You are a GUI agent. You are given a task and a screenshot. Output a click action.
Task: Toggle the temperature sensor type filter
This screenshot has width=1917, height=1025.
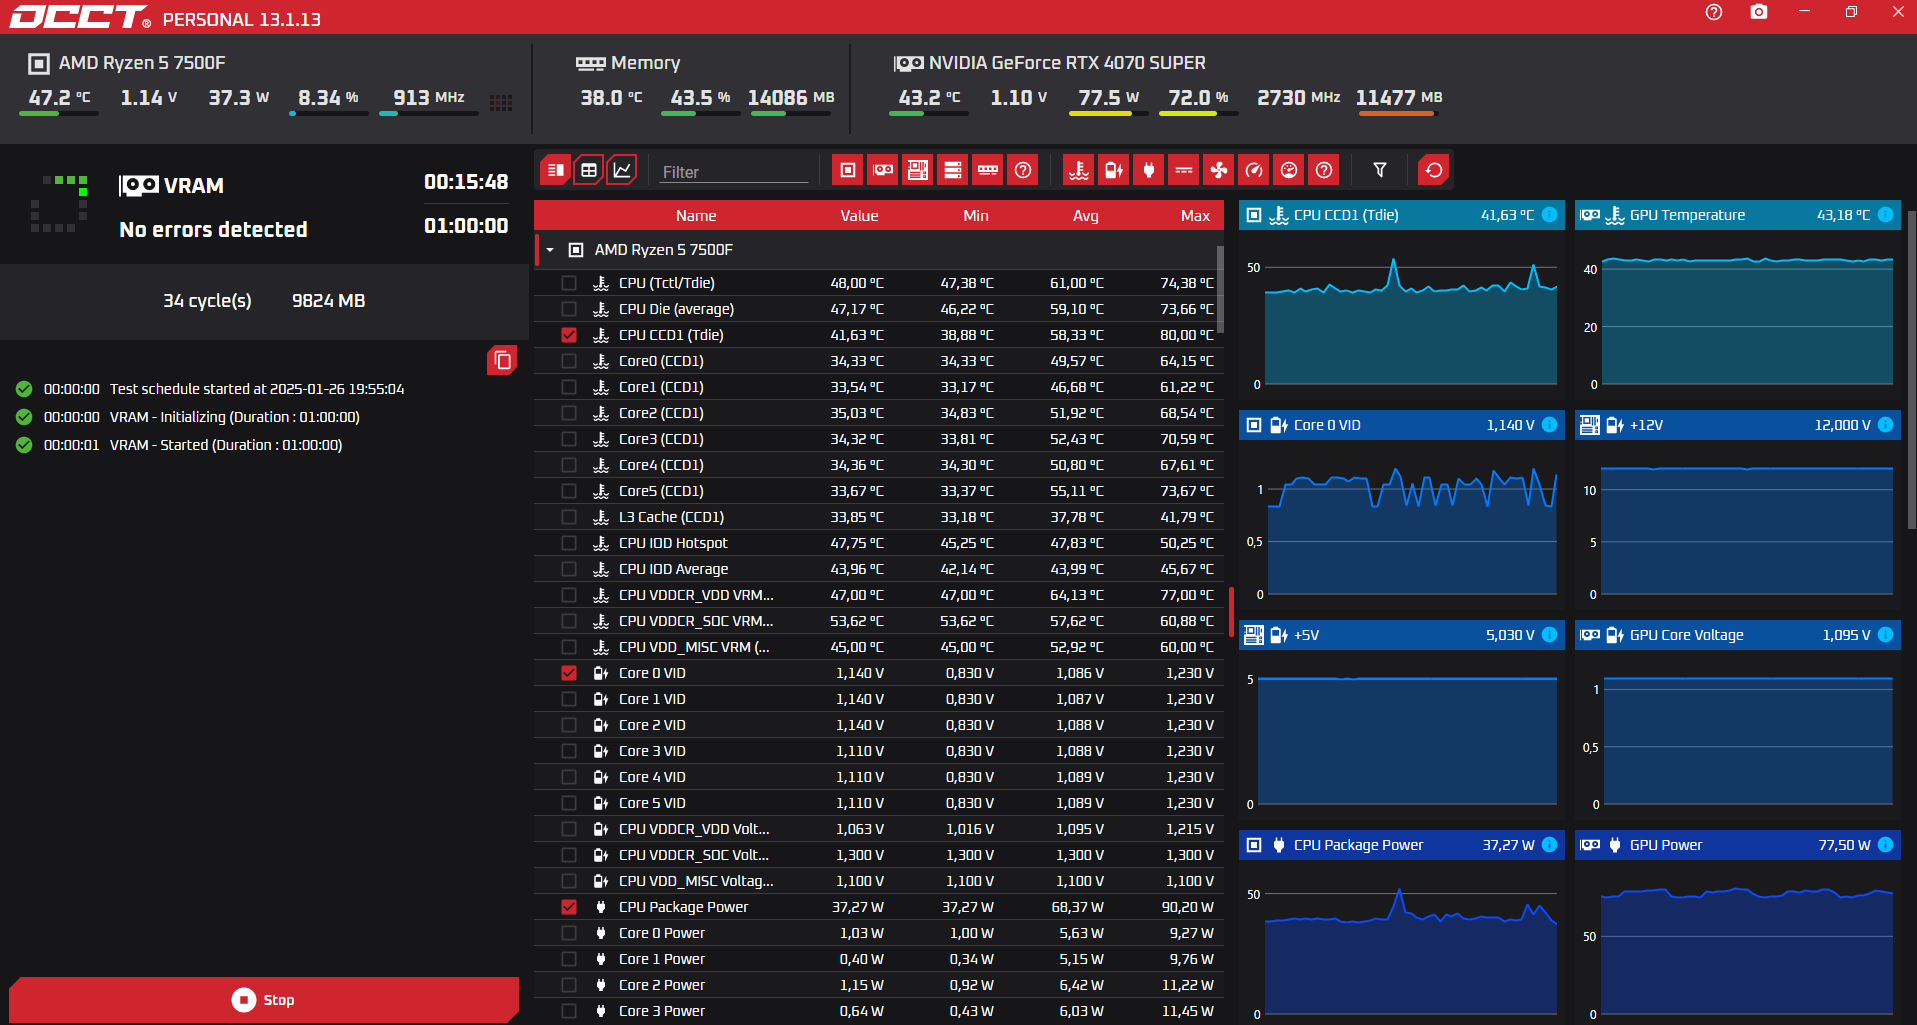[x=1079, y=170]
